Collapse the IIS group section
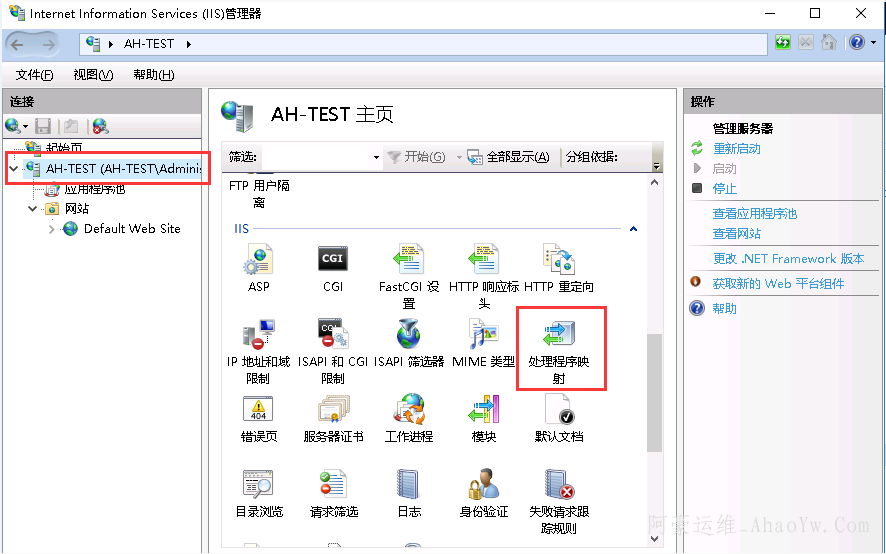 point(633,229)
